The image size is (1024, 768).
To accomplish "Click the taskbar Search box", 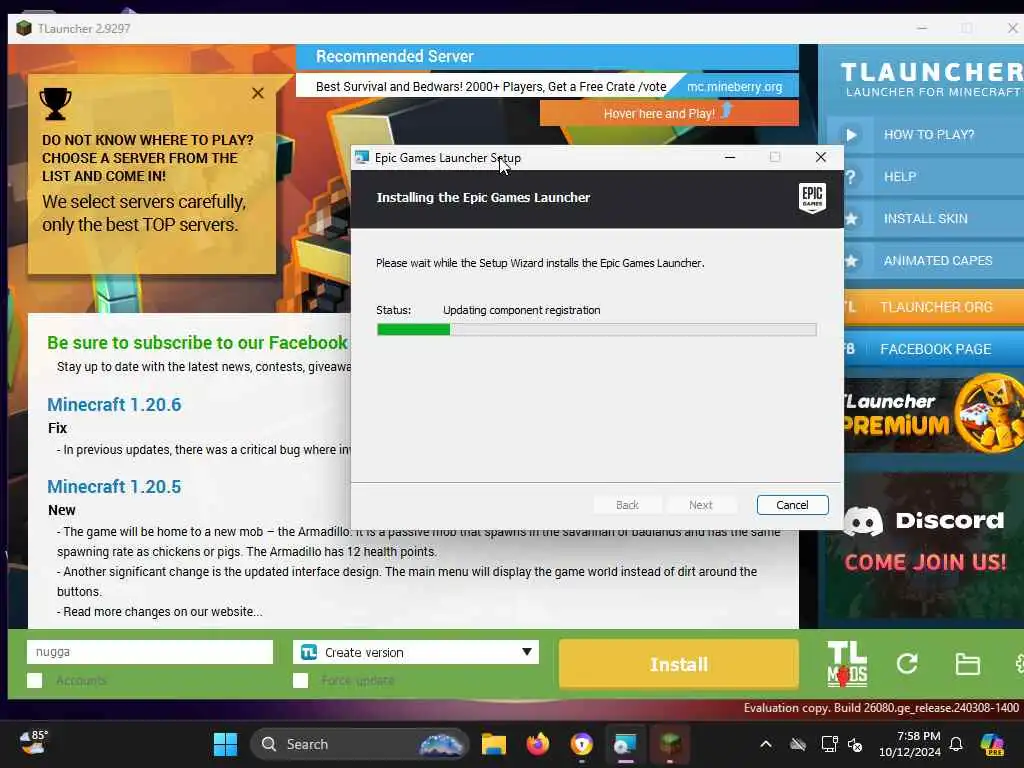I will click(x=360, y=744).
